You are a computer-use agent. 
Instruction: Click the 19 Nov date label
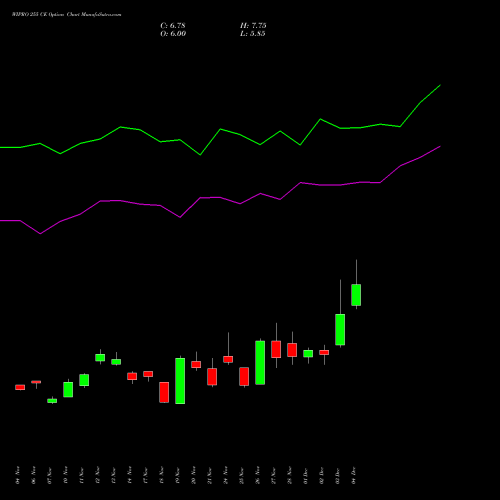(178, 475)
